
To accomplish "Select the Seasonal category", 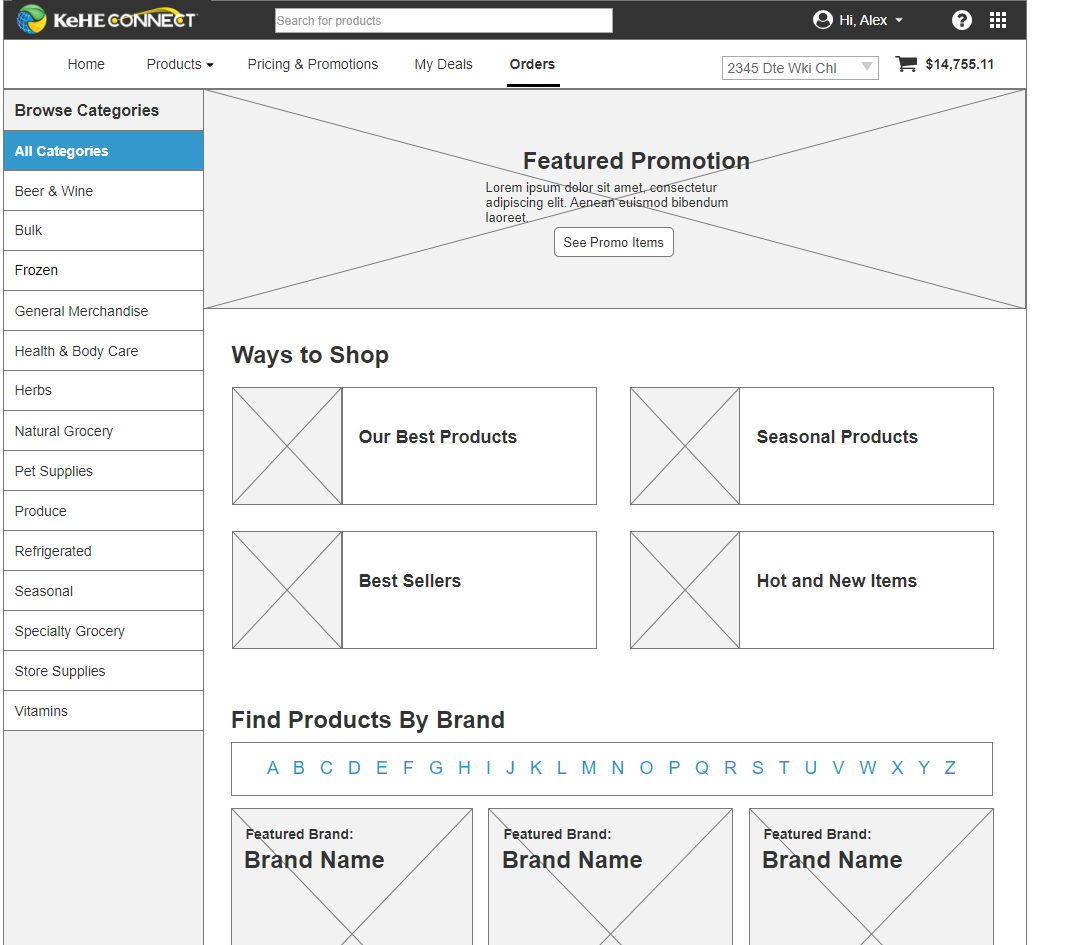I will [103, 591].
